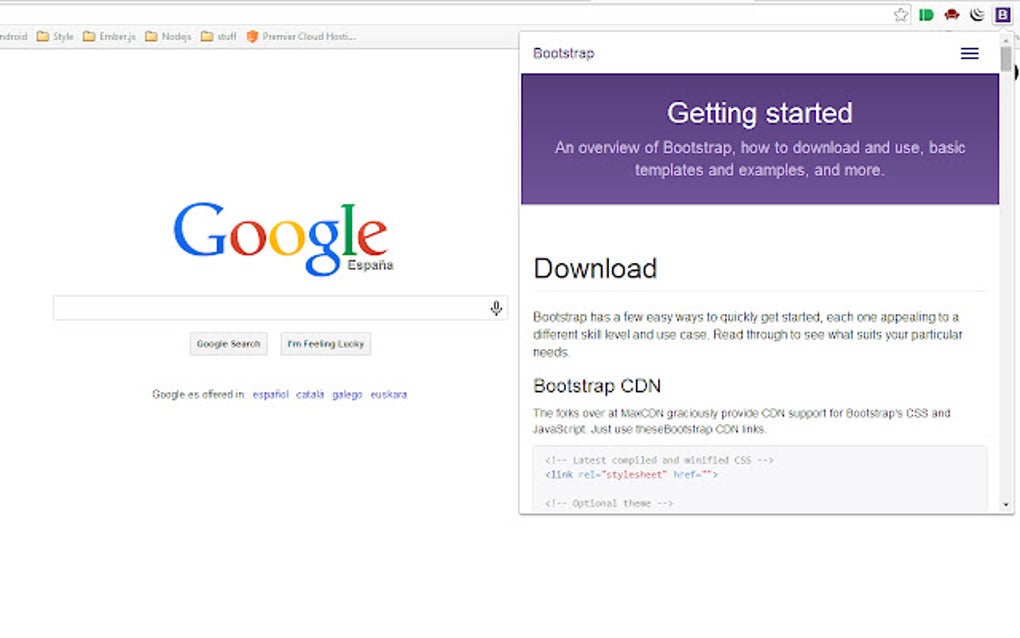
Task: Click the black swirl extension icon
Action: point(976,14)
